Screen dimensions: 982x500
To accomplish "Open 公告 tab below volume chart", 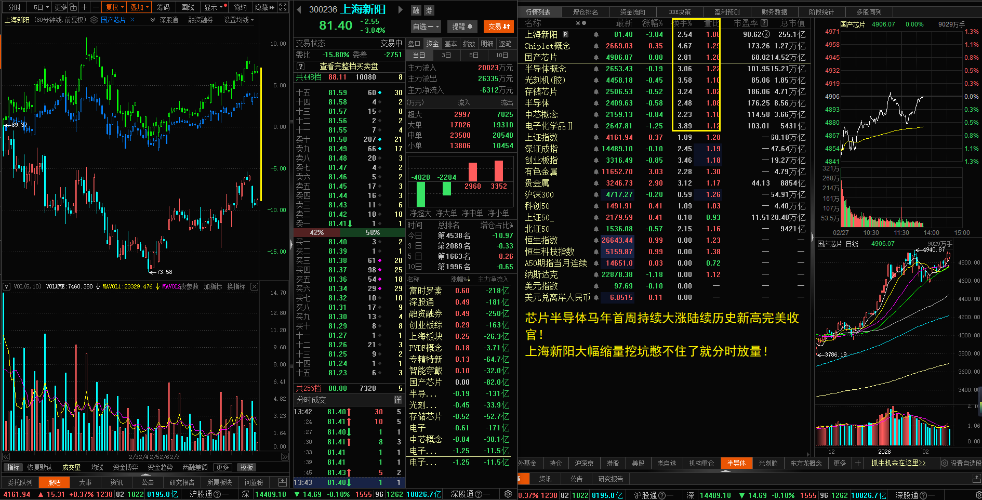I will click(147, 482).
